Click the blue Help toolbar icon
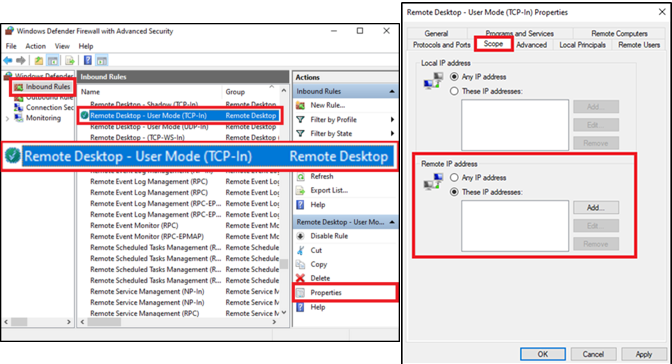Image resolution: width=672 pixels, height=364 pixels. pos(87,60)
